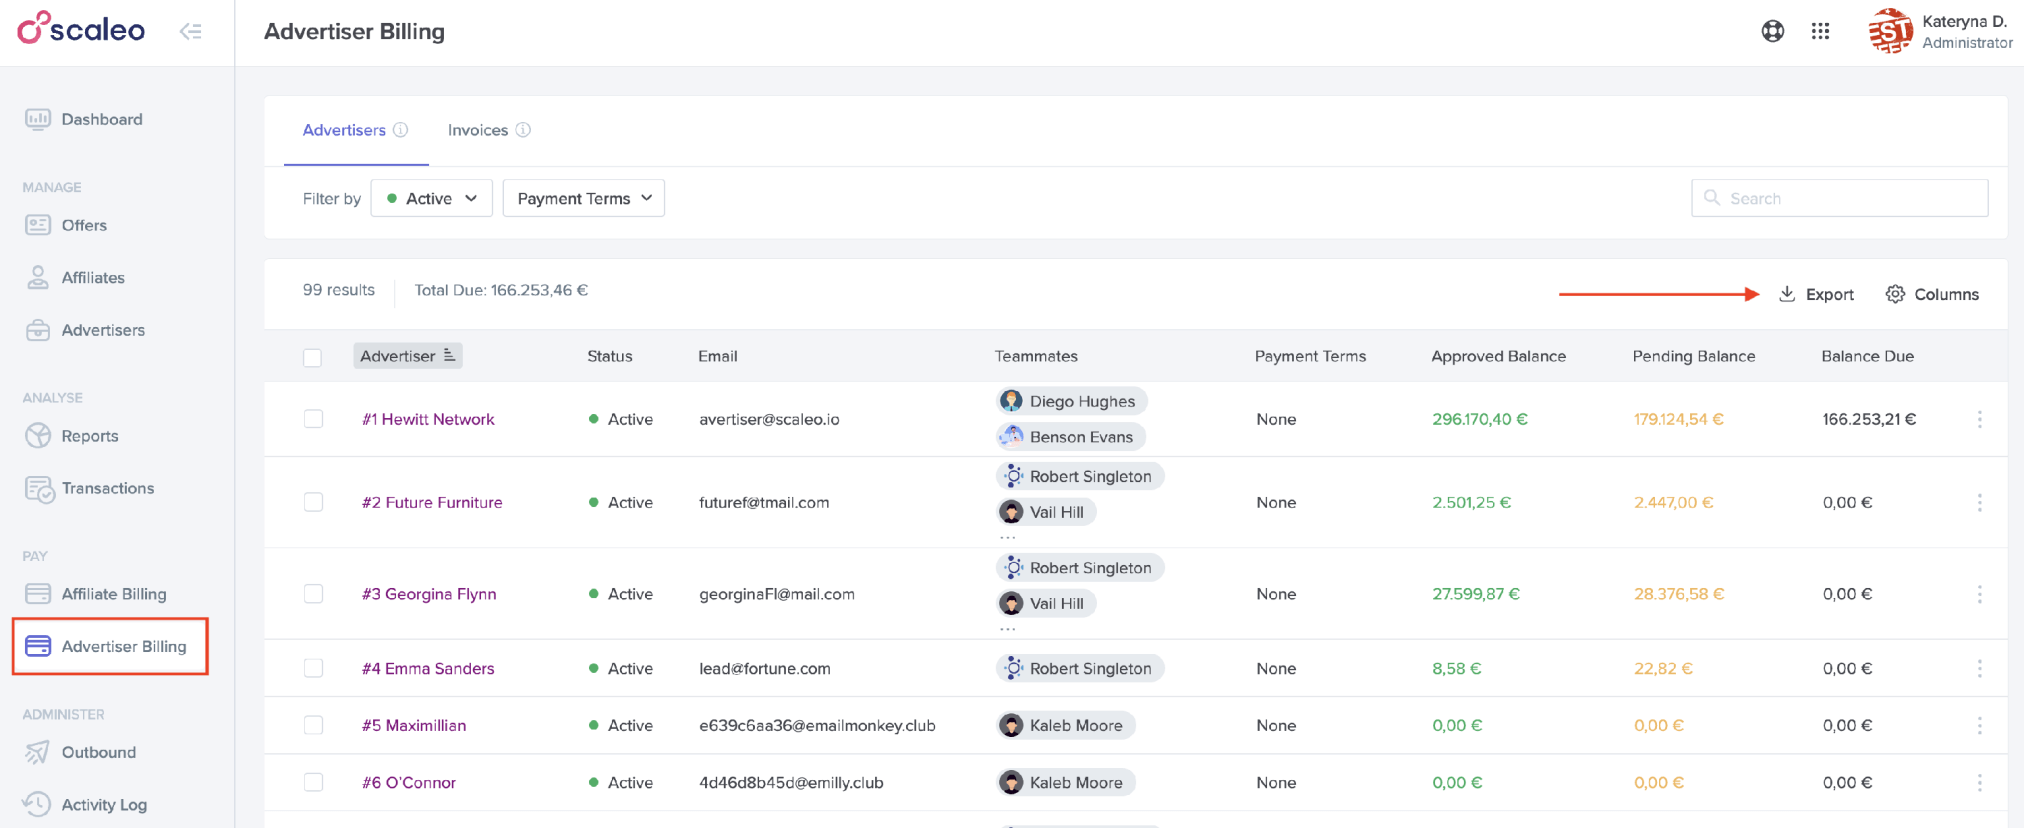Viewport: 2024px width, 828px height.
Task: Click the avertiser@scaleo.io email cell
Action: (769, 419)
